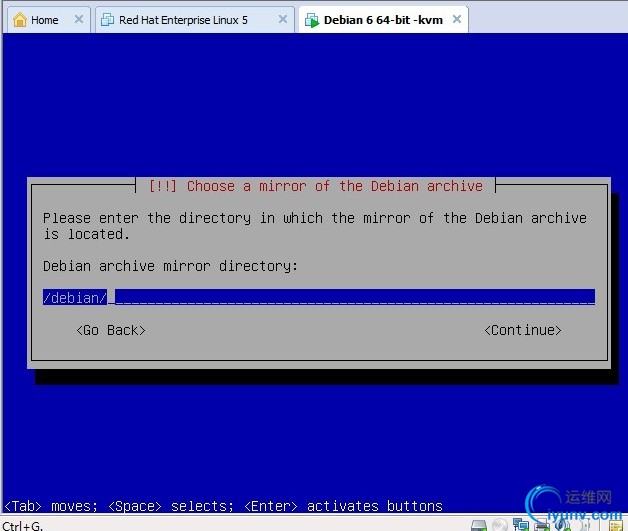628x531 pixels.
Task: Click the CD/DVD drive status icon
Action: (499, 525)
